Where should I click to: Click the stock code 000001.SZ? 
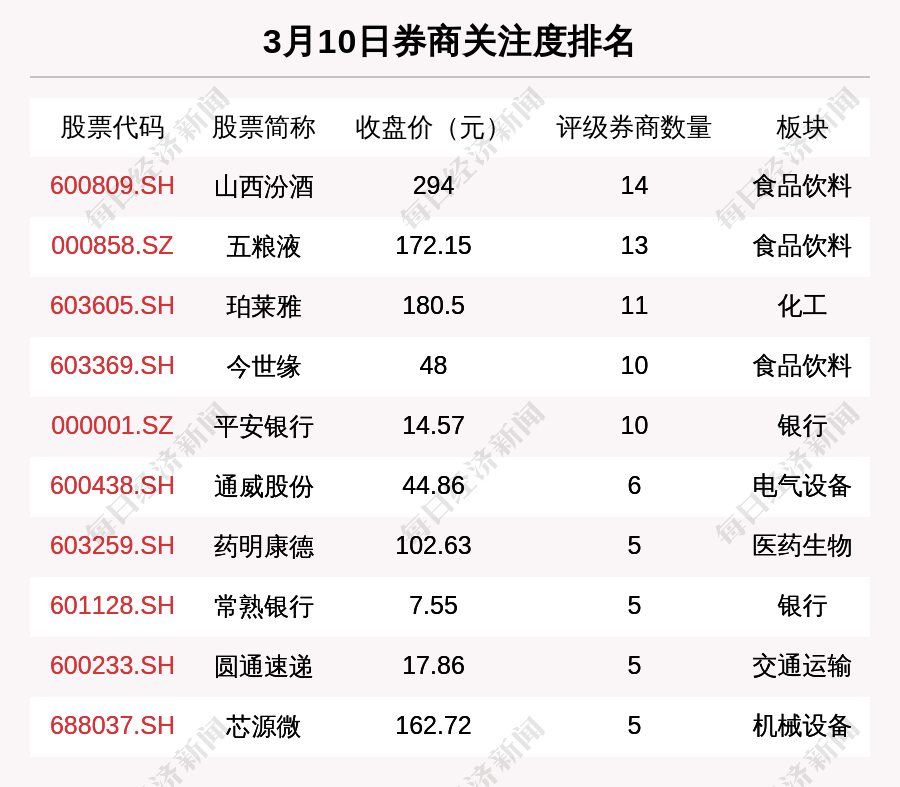112,426
